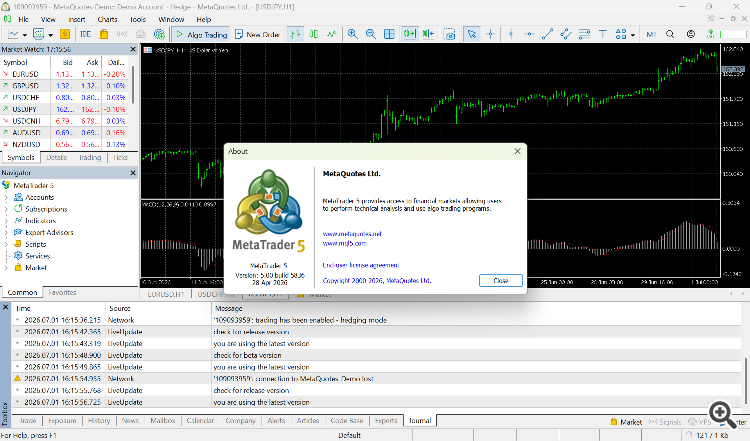Expand the Accounts node in Navigator

[6, 197]
